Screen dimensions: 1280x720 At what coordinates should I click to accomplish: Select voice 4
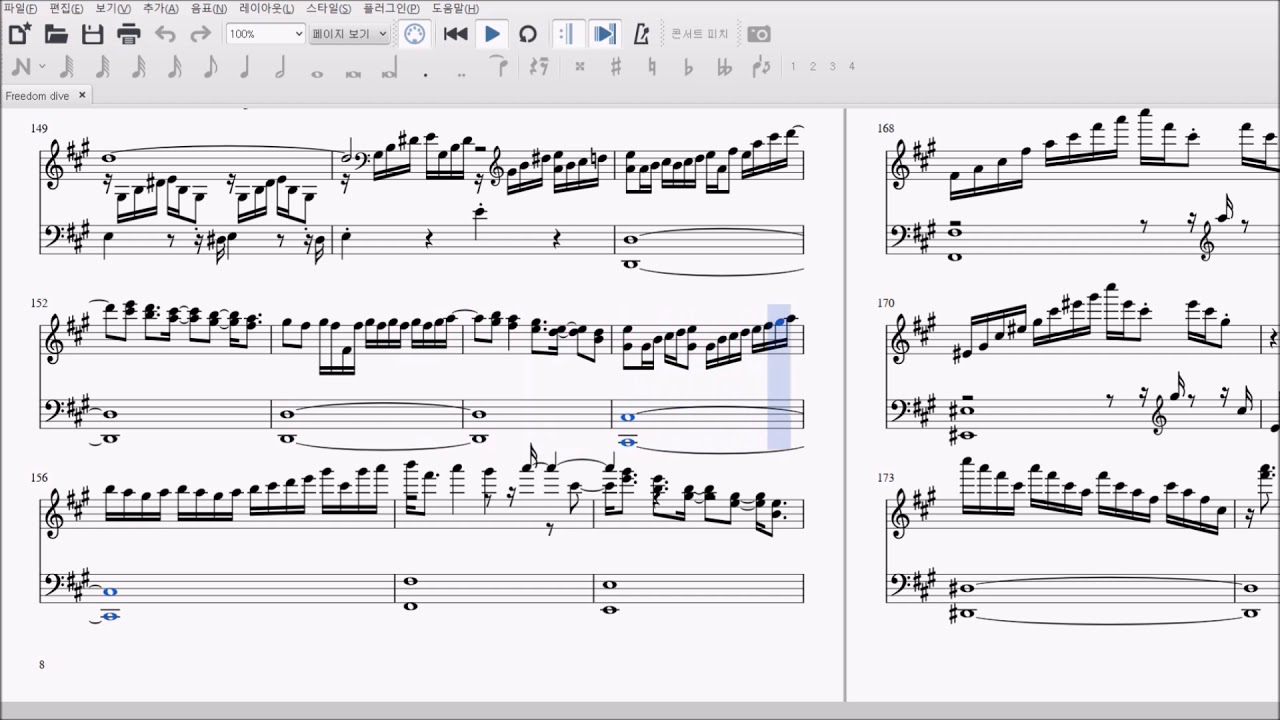(852, 67)
